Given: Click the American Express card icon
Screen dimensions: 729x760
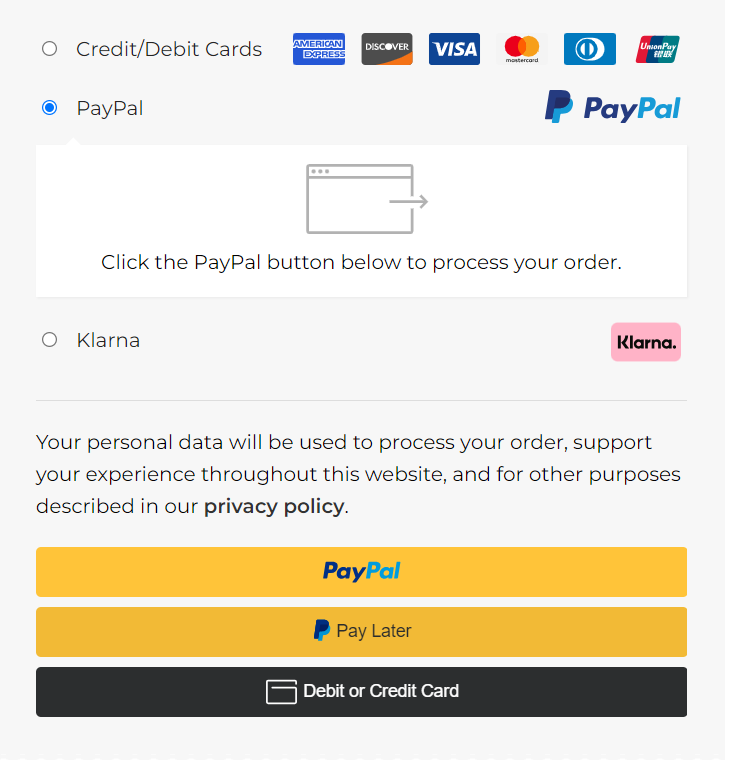Looking at the screenshot, I should pos(318,49).
